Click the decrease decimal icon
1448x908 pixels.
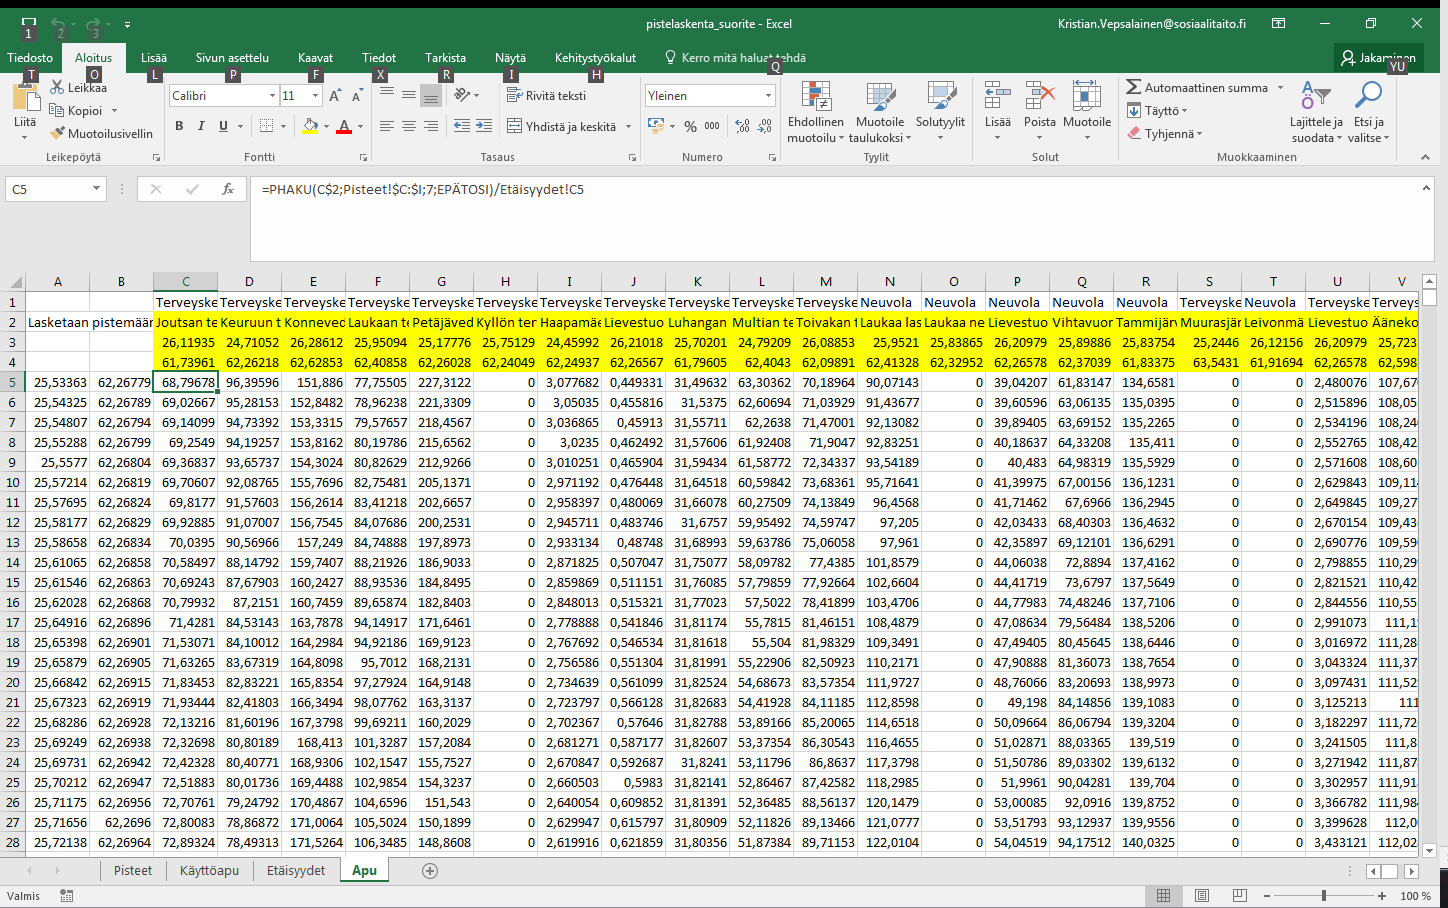pyautogui.click(x=765, y=126)
